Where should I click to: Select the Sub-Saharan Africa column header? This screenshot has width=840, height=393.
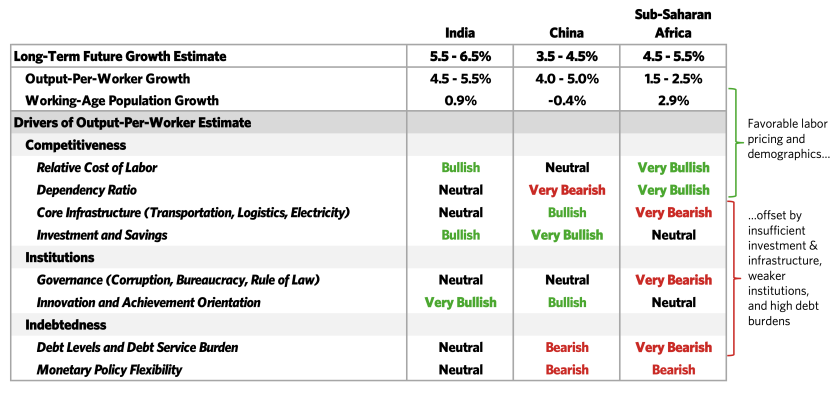[x=673, y=24]
